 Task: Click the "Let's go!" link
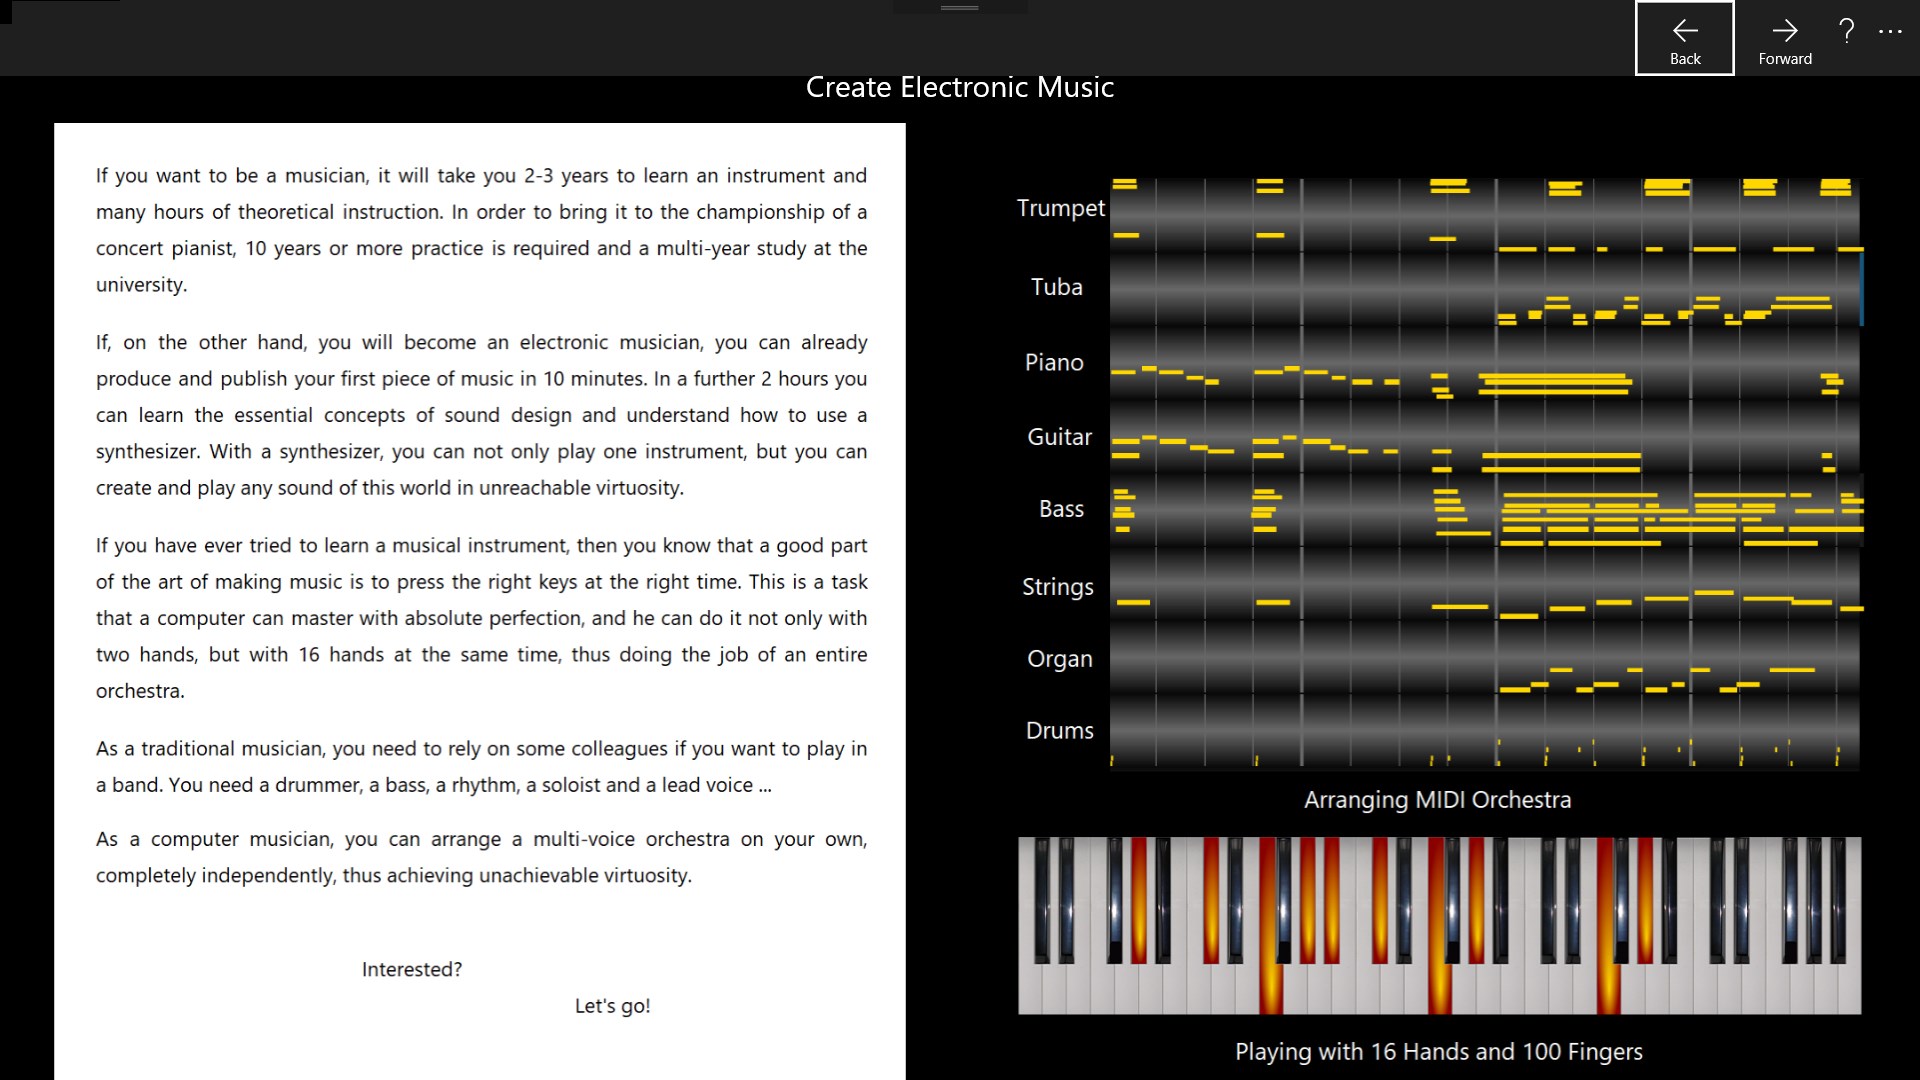tap(612, 1006)
